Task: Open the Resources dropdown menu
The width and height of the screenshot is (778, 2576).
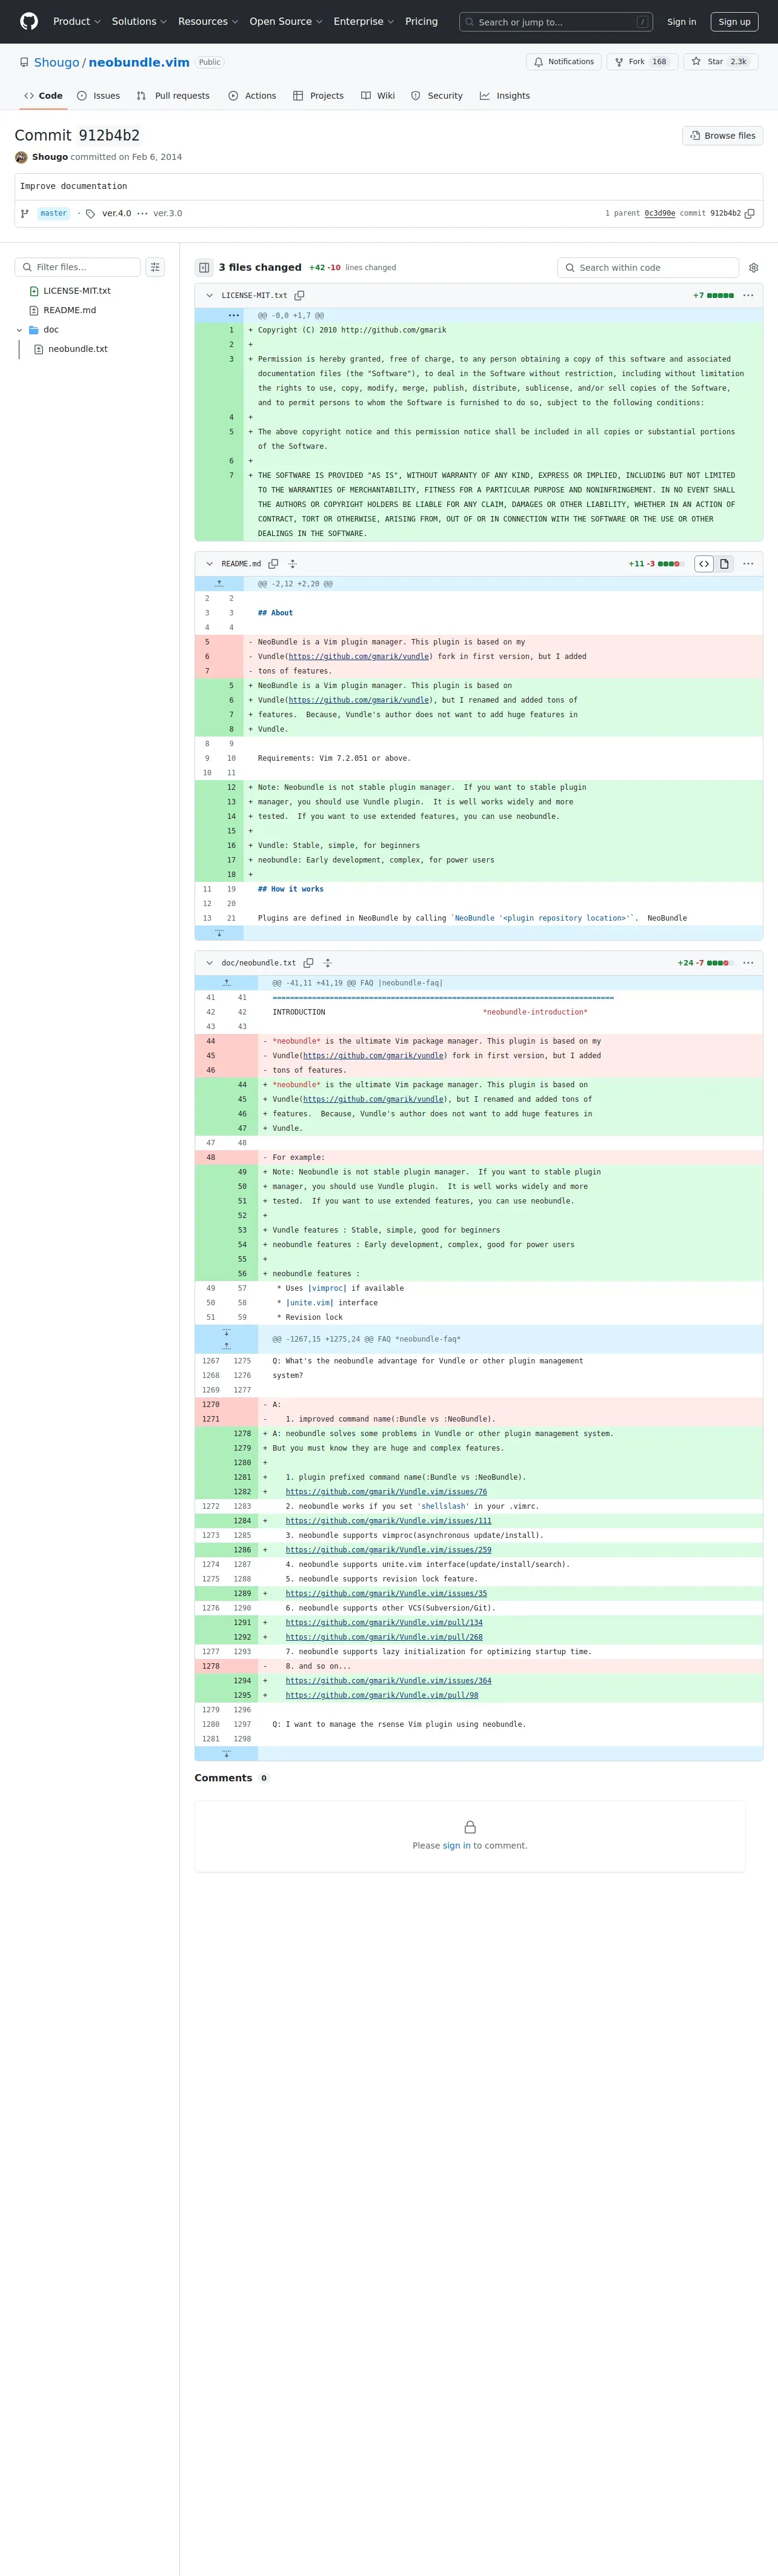Action: 208,22
